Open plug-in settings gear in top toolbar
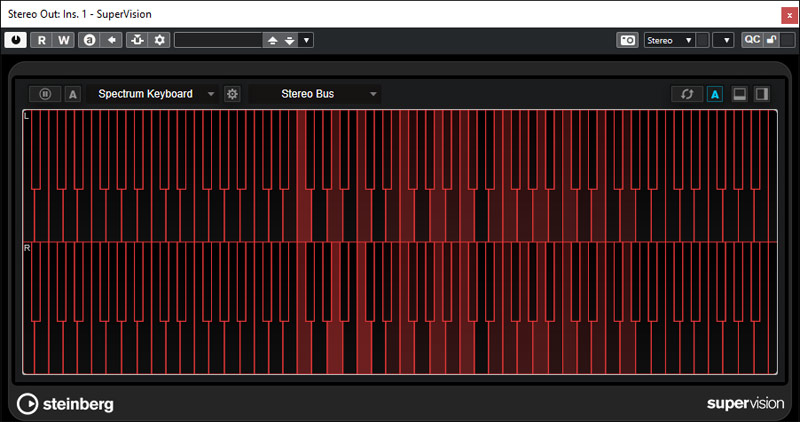The width and height of the screenshot is (800, 422). [x=160, y=40]
